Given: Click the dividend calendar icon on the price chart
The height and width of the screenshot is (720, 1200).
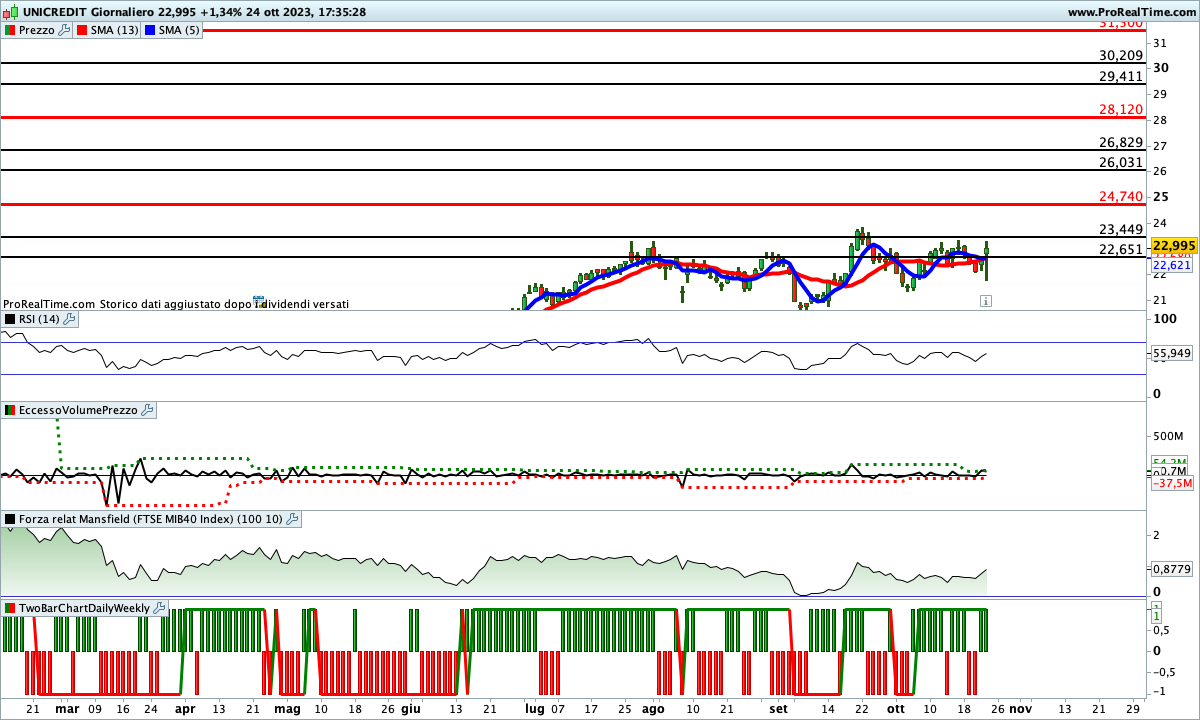Looking at the screenshot, I should [258, 299].
